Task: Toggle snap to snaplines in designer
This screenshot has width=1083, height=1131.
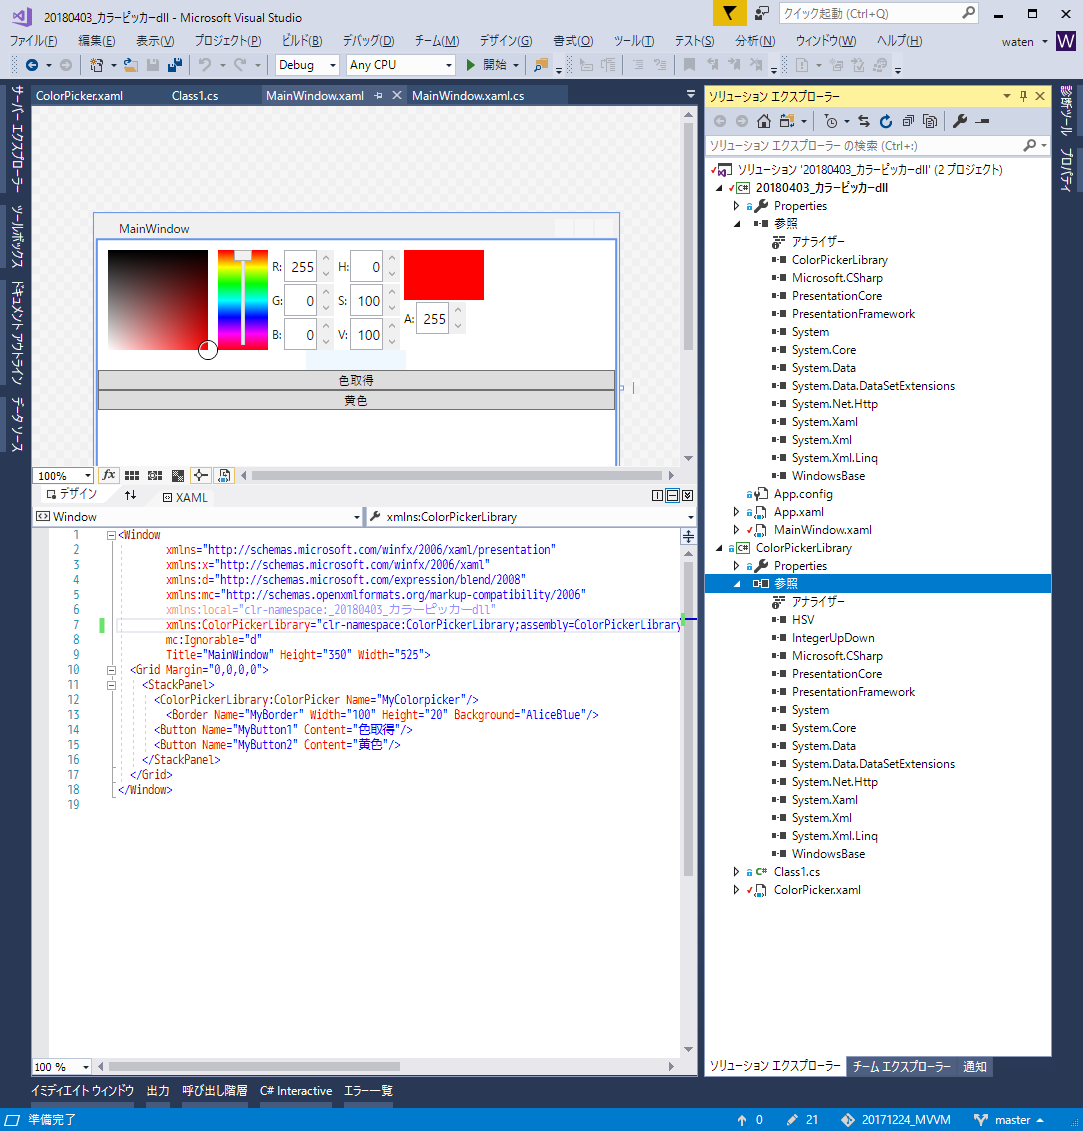Action: 201,475
